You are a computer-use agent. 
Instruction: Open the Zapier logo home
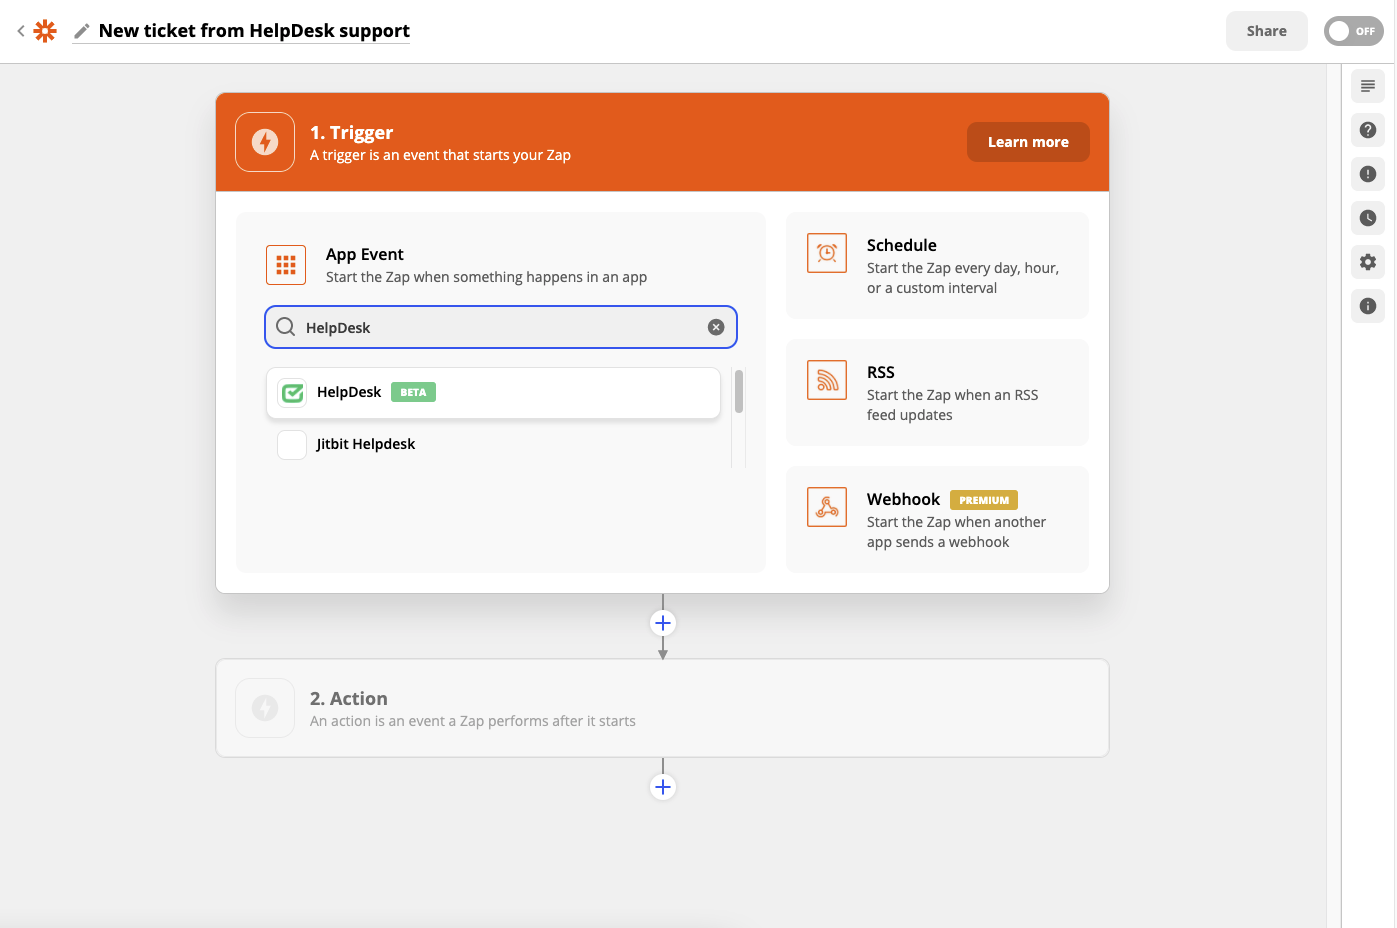point(45,31)
